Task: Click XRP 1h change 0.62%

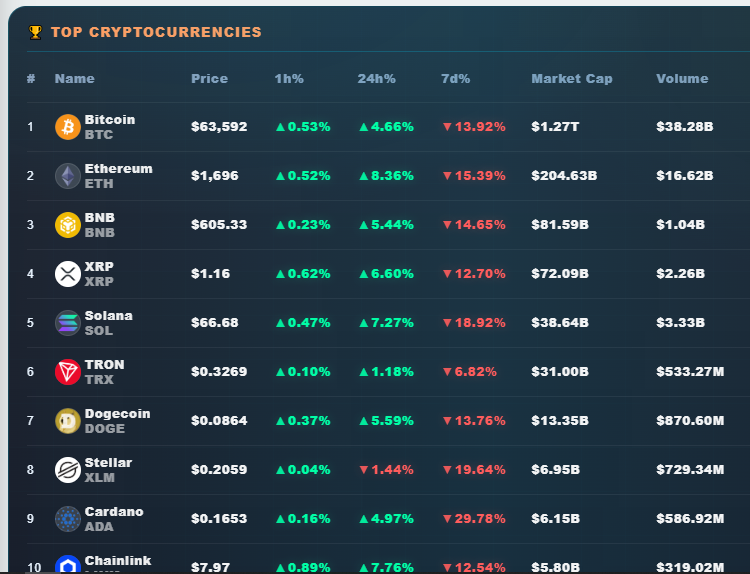Action: (x=303, y=274)
